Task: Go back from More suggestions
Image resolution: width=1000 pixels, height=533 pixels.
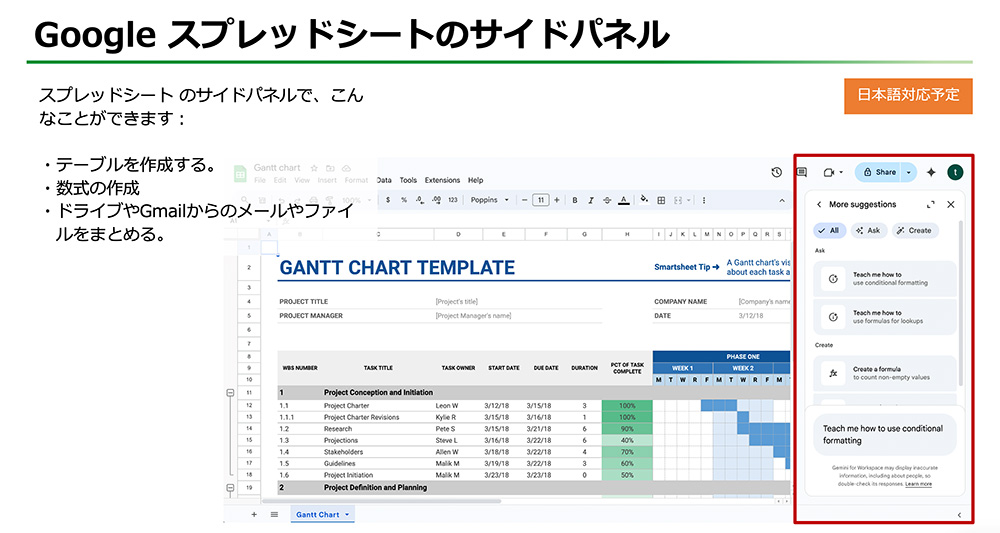Action: (x=819, y=205)
